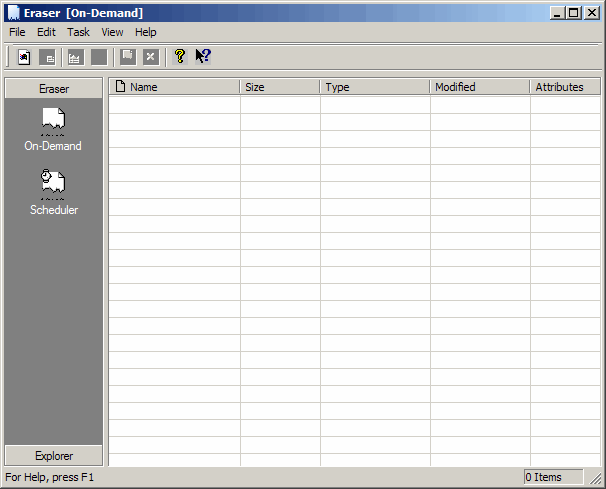Sort by the Name column header

[x=174, y=87]
